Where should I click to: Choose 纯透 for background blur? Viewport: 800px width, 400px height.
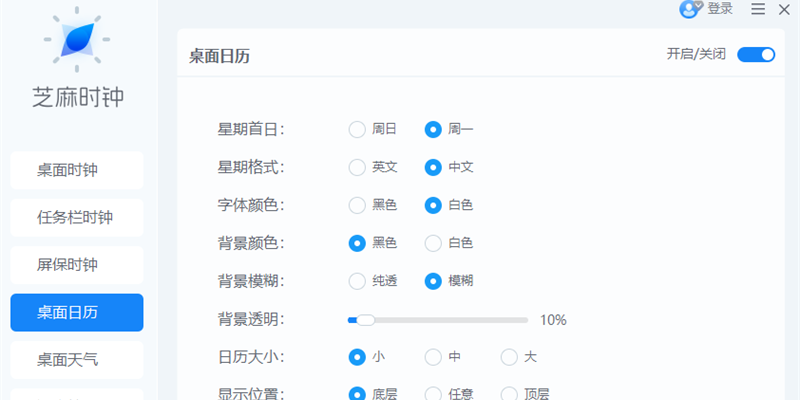[357, 281]
